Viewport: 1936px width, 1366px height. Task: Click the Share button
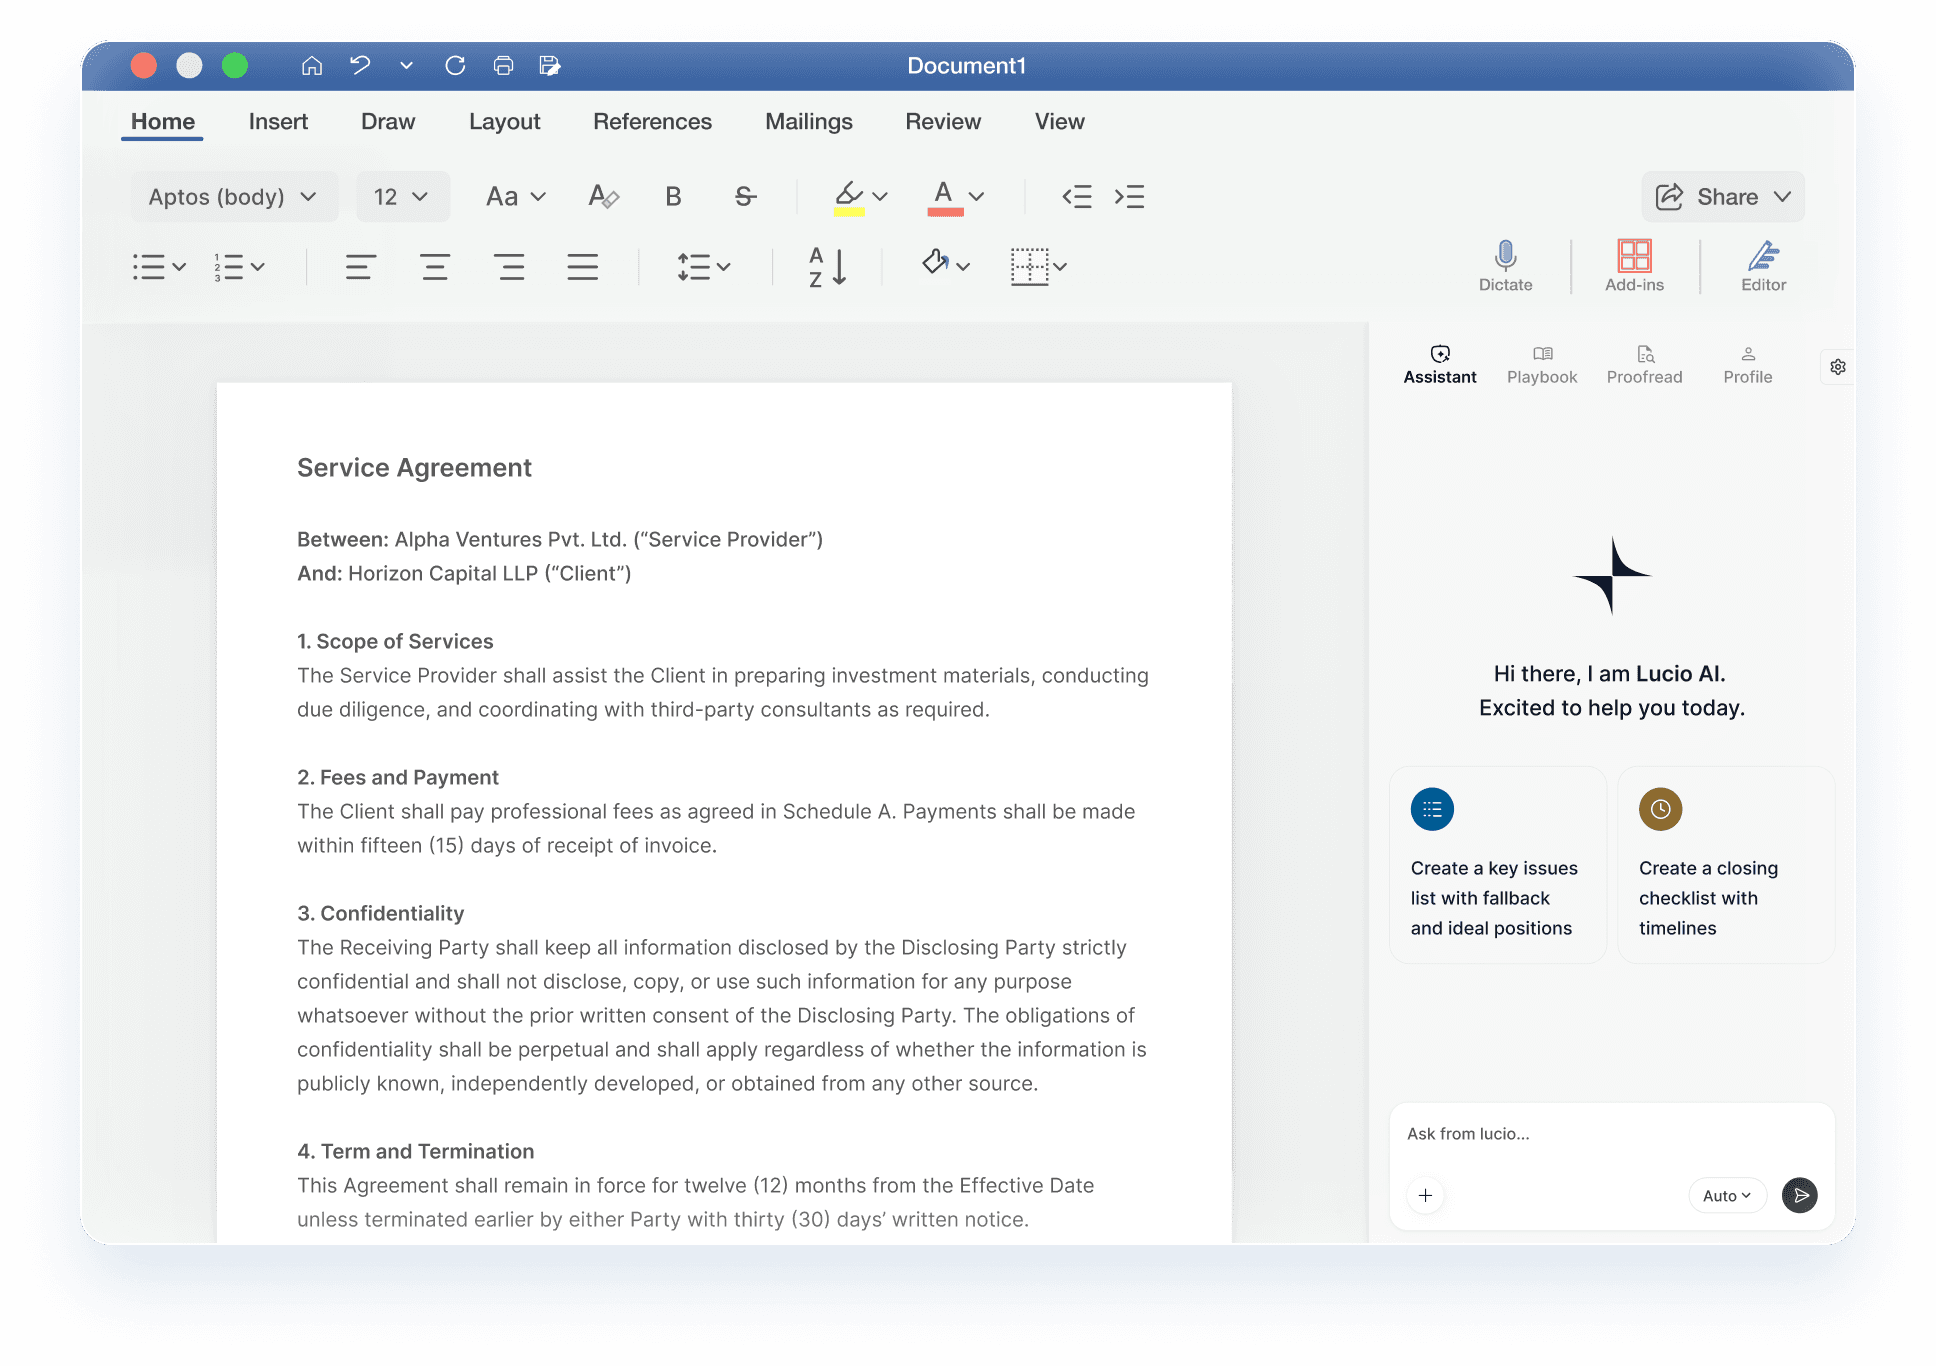coord(1722,197)
